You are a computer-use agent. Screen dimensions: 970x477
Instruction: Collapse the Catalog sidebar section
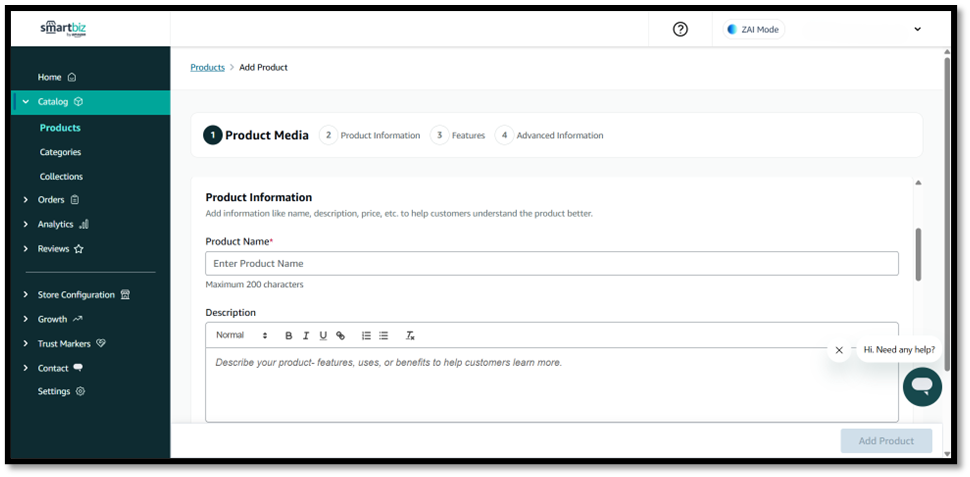(26, 102)
